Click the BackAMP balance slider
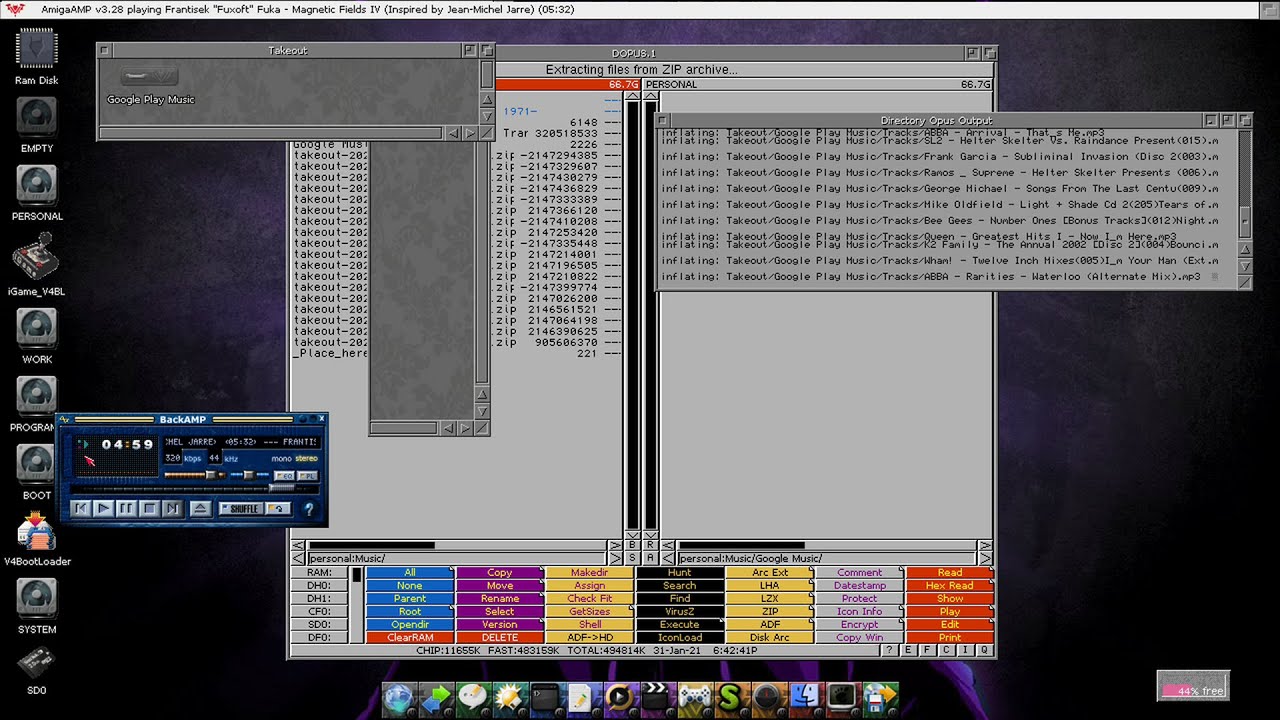Image resolution: width=1280 pixels, height=720 pixels. [249, 475]
